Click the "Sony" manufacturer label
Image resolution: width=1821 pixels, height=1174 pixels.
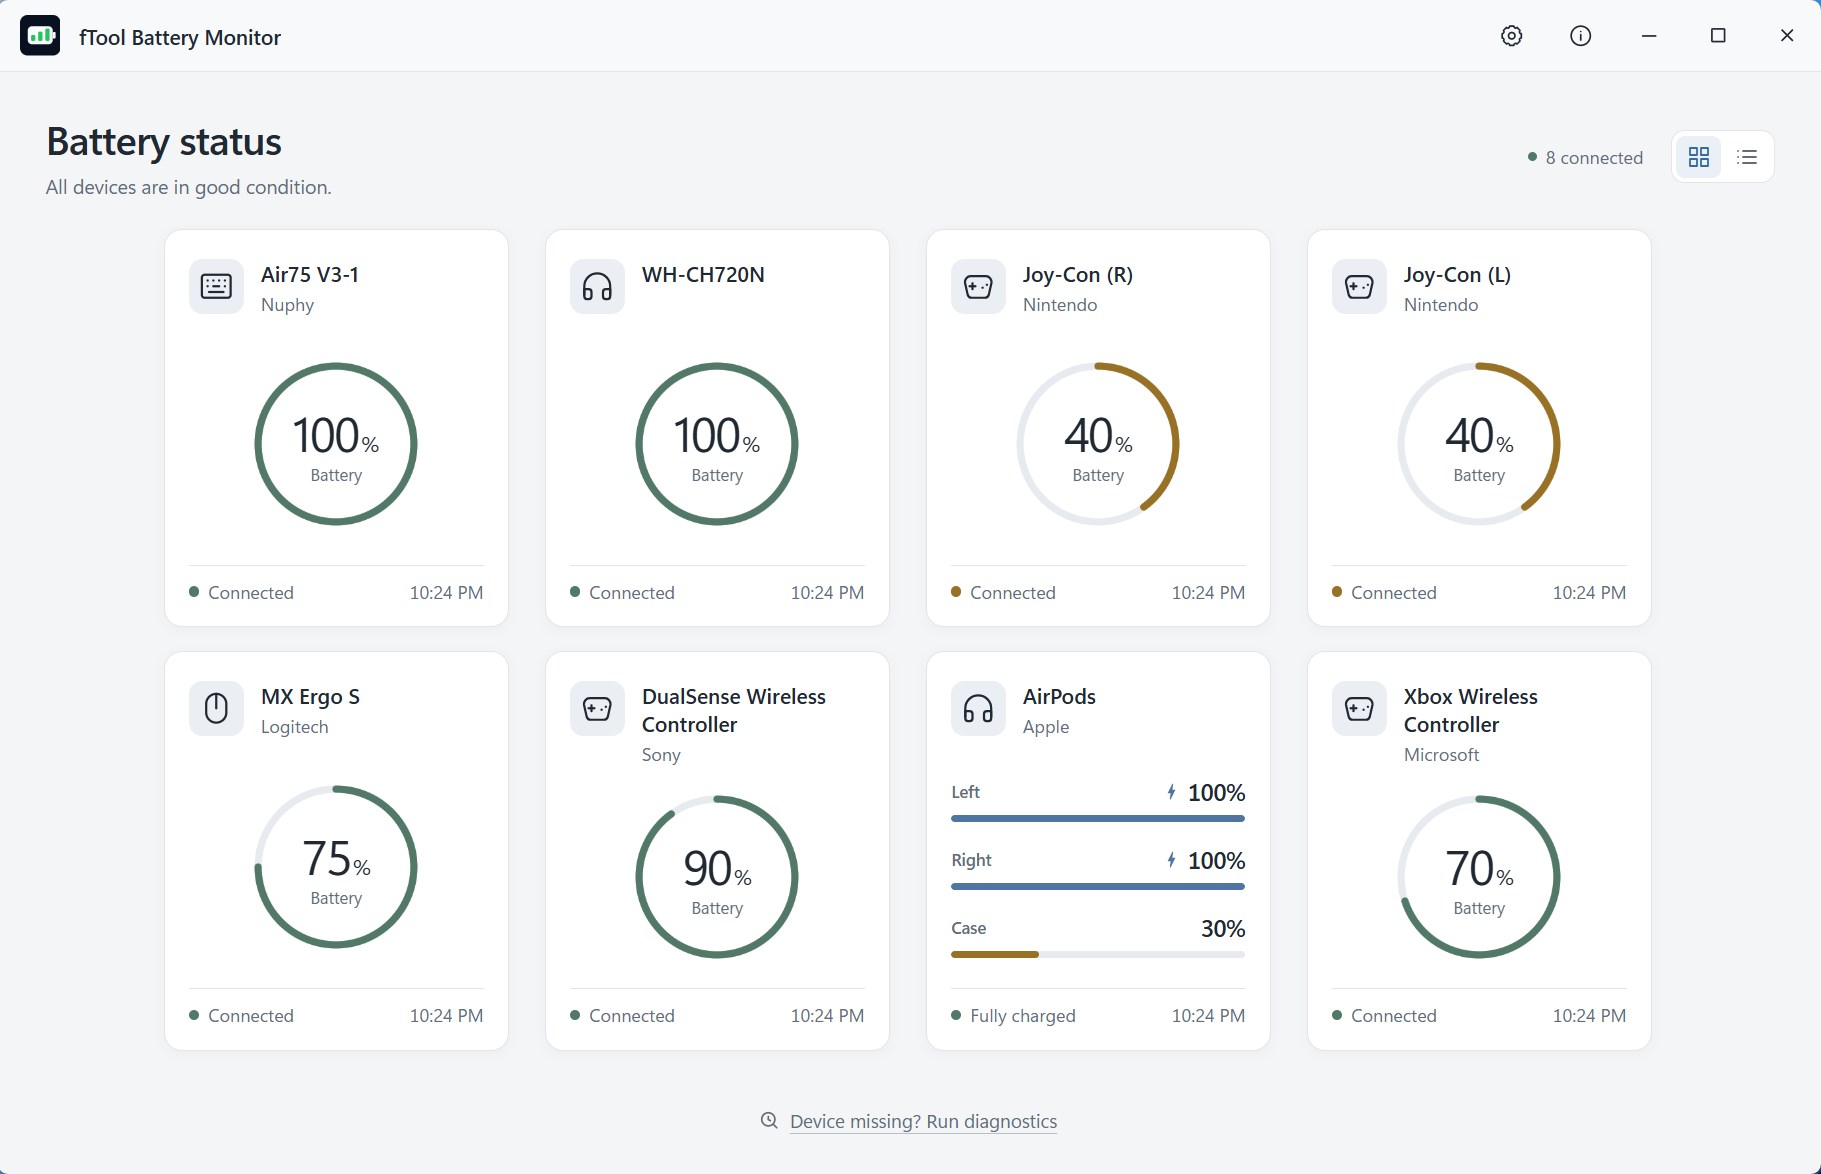point(661,755)
